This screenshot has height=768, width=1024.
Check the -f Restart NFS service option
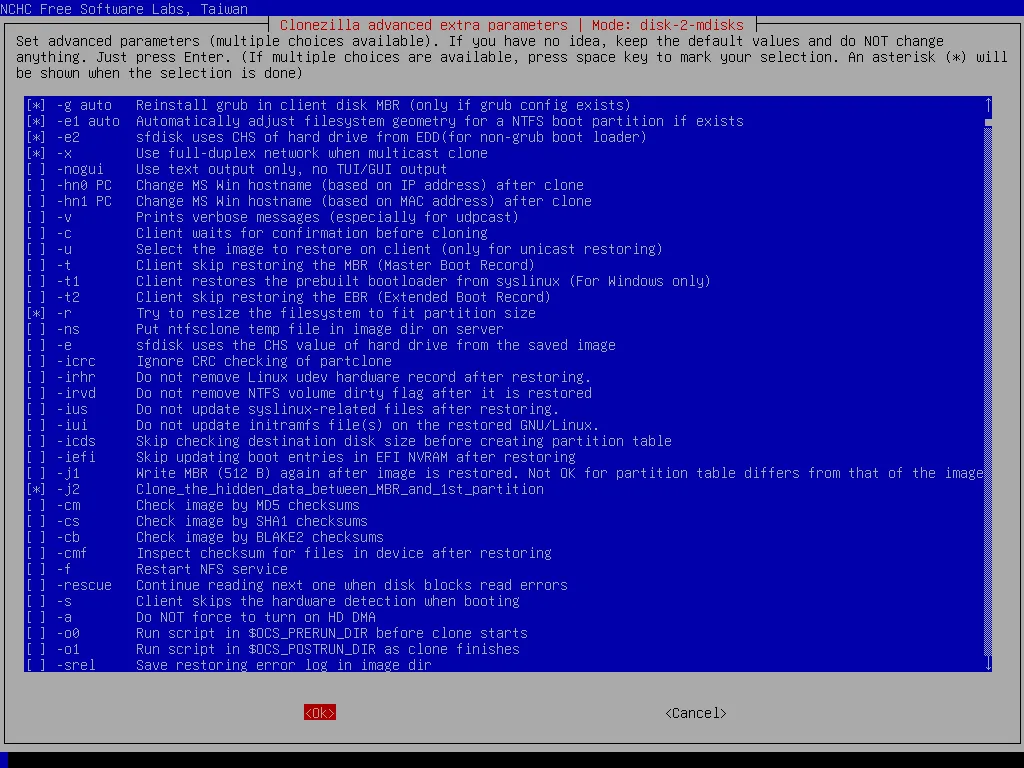[36, 569]
